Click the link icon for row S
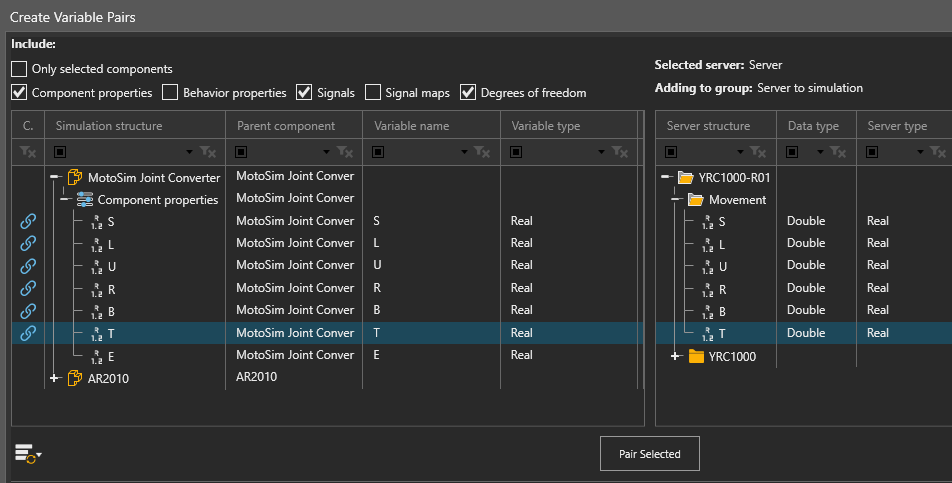 28,221
